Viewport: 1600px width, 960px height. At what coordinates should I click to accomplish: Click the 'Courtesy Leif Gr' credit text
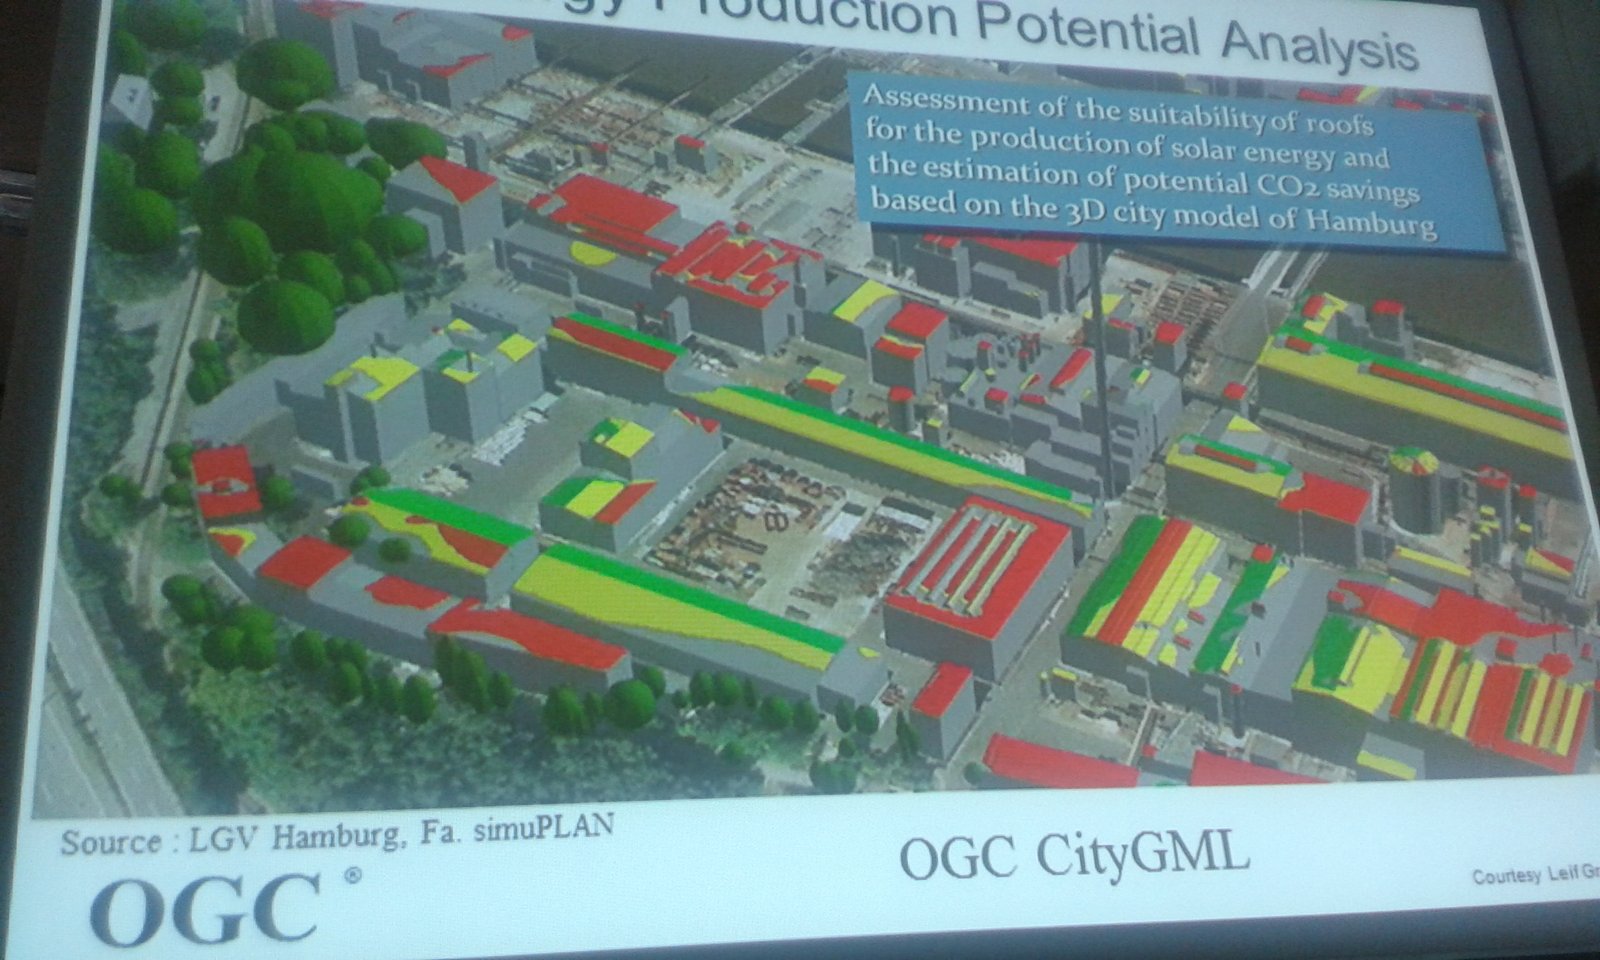coord(1535,877)
